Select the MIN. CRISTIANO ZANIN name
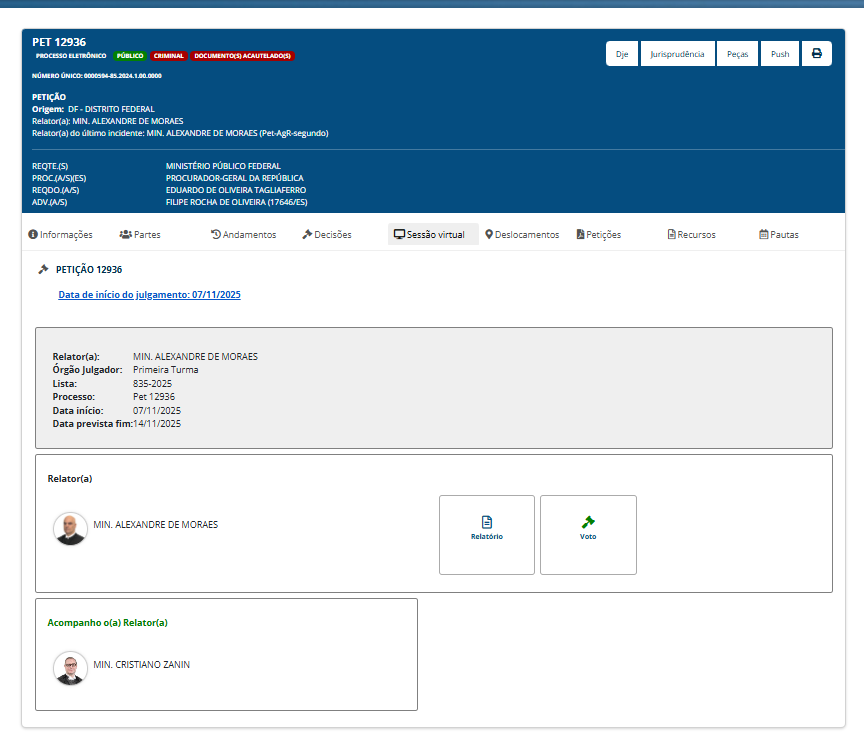 coord(142,664)
